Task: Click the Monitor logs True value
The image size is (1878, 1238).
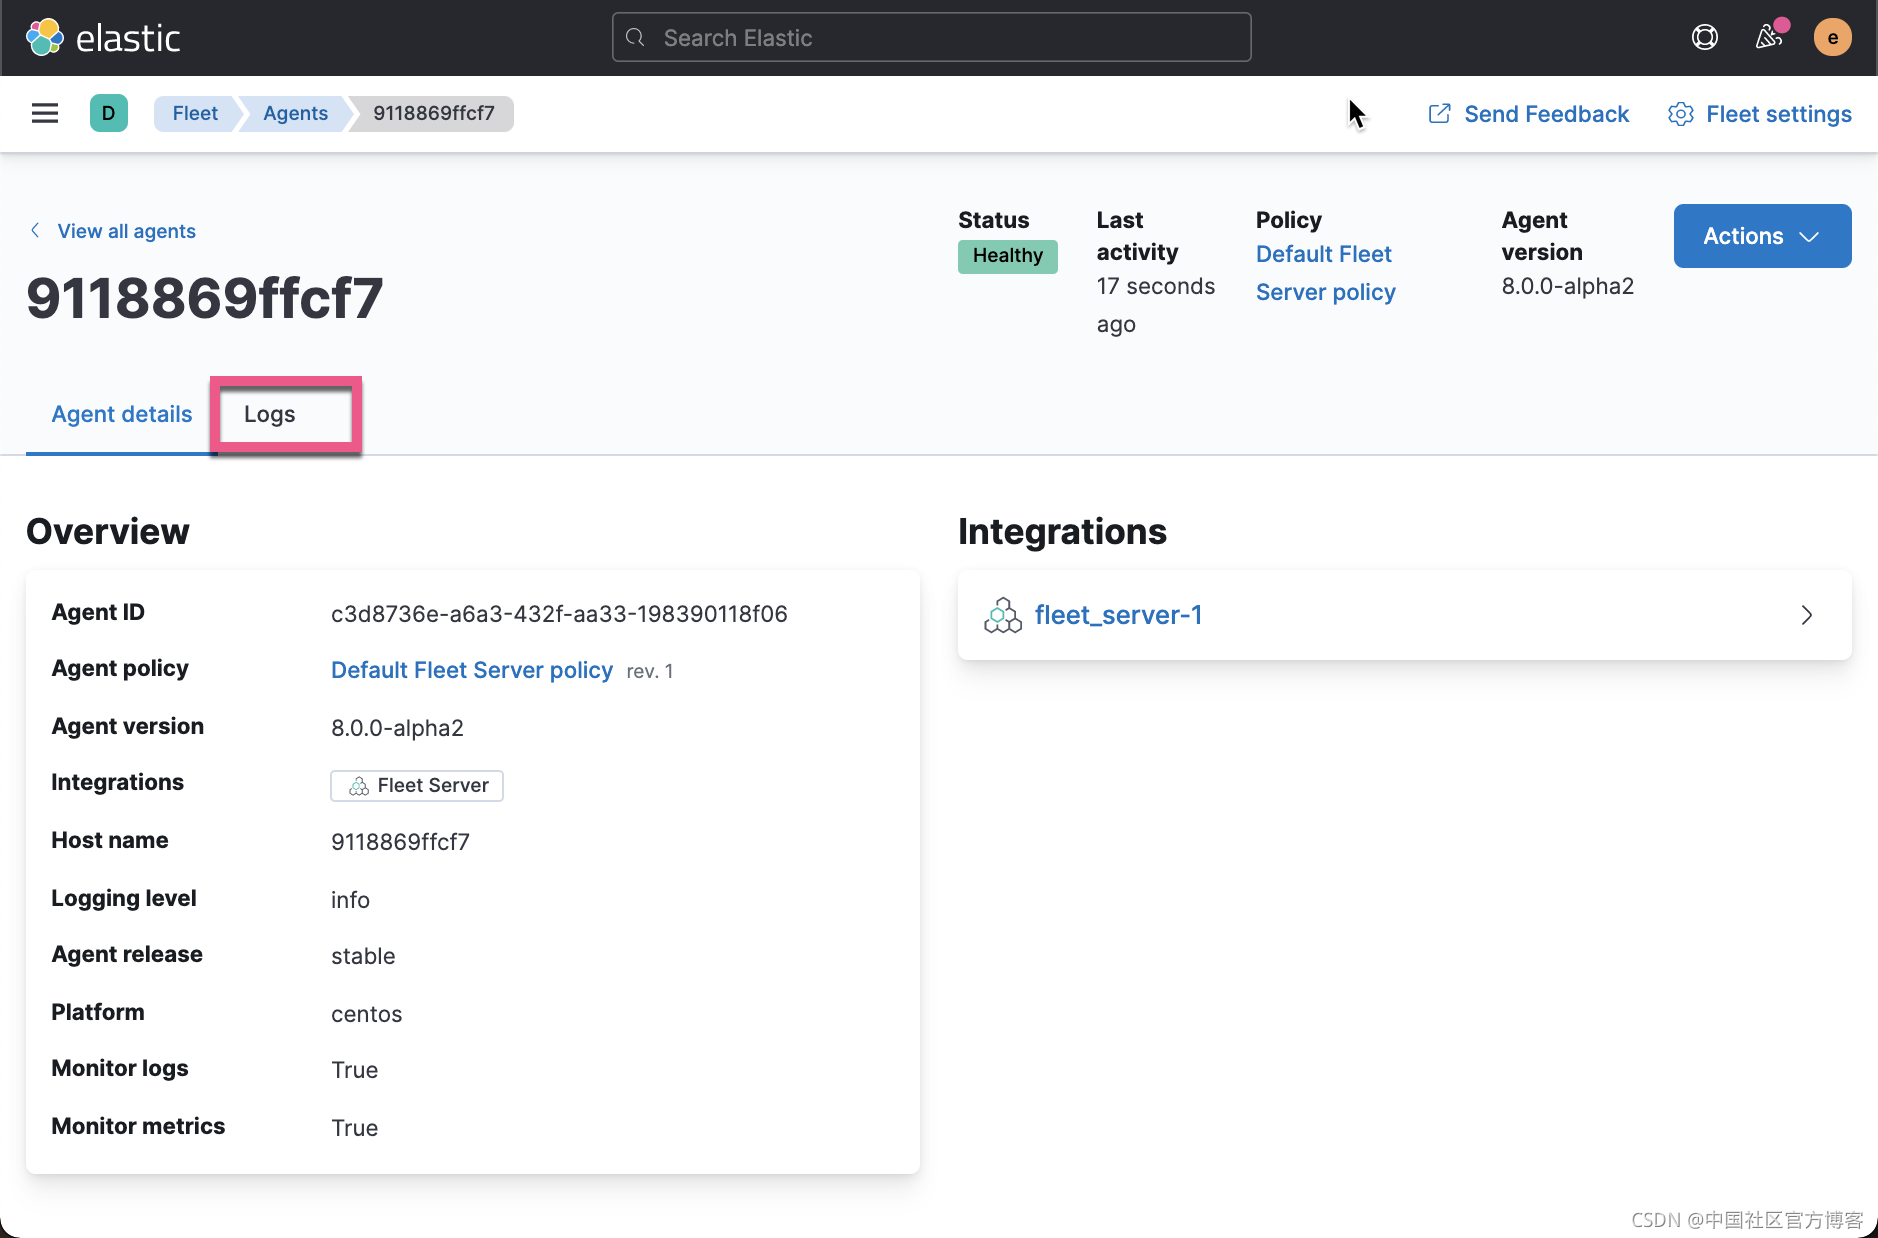Action: point(354,1070)
